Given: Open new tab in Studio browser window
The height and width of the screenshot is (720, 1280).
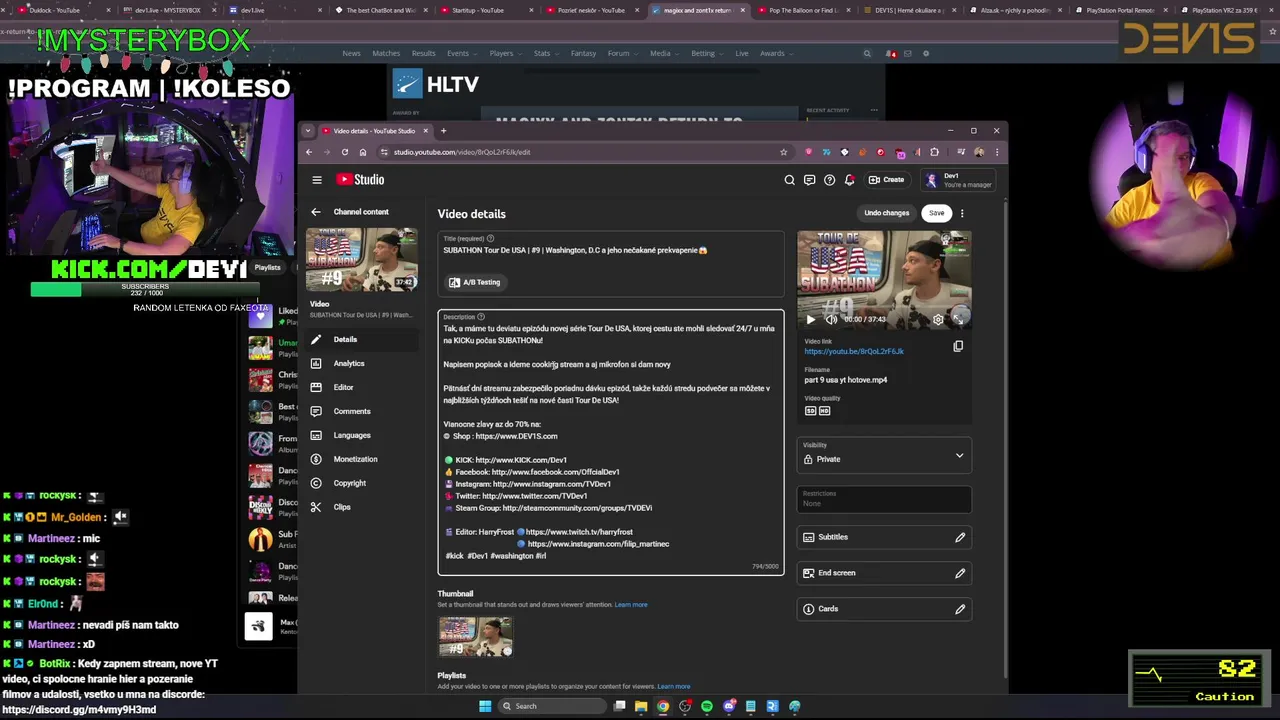Looking at the screenshot, I should [x=444, y=131].
